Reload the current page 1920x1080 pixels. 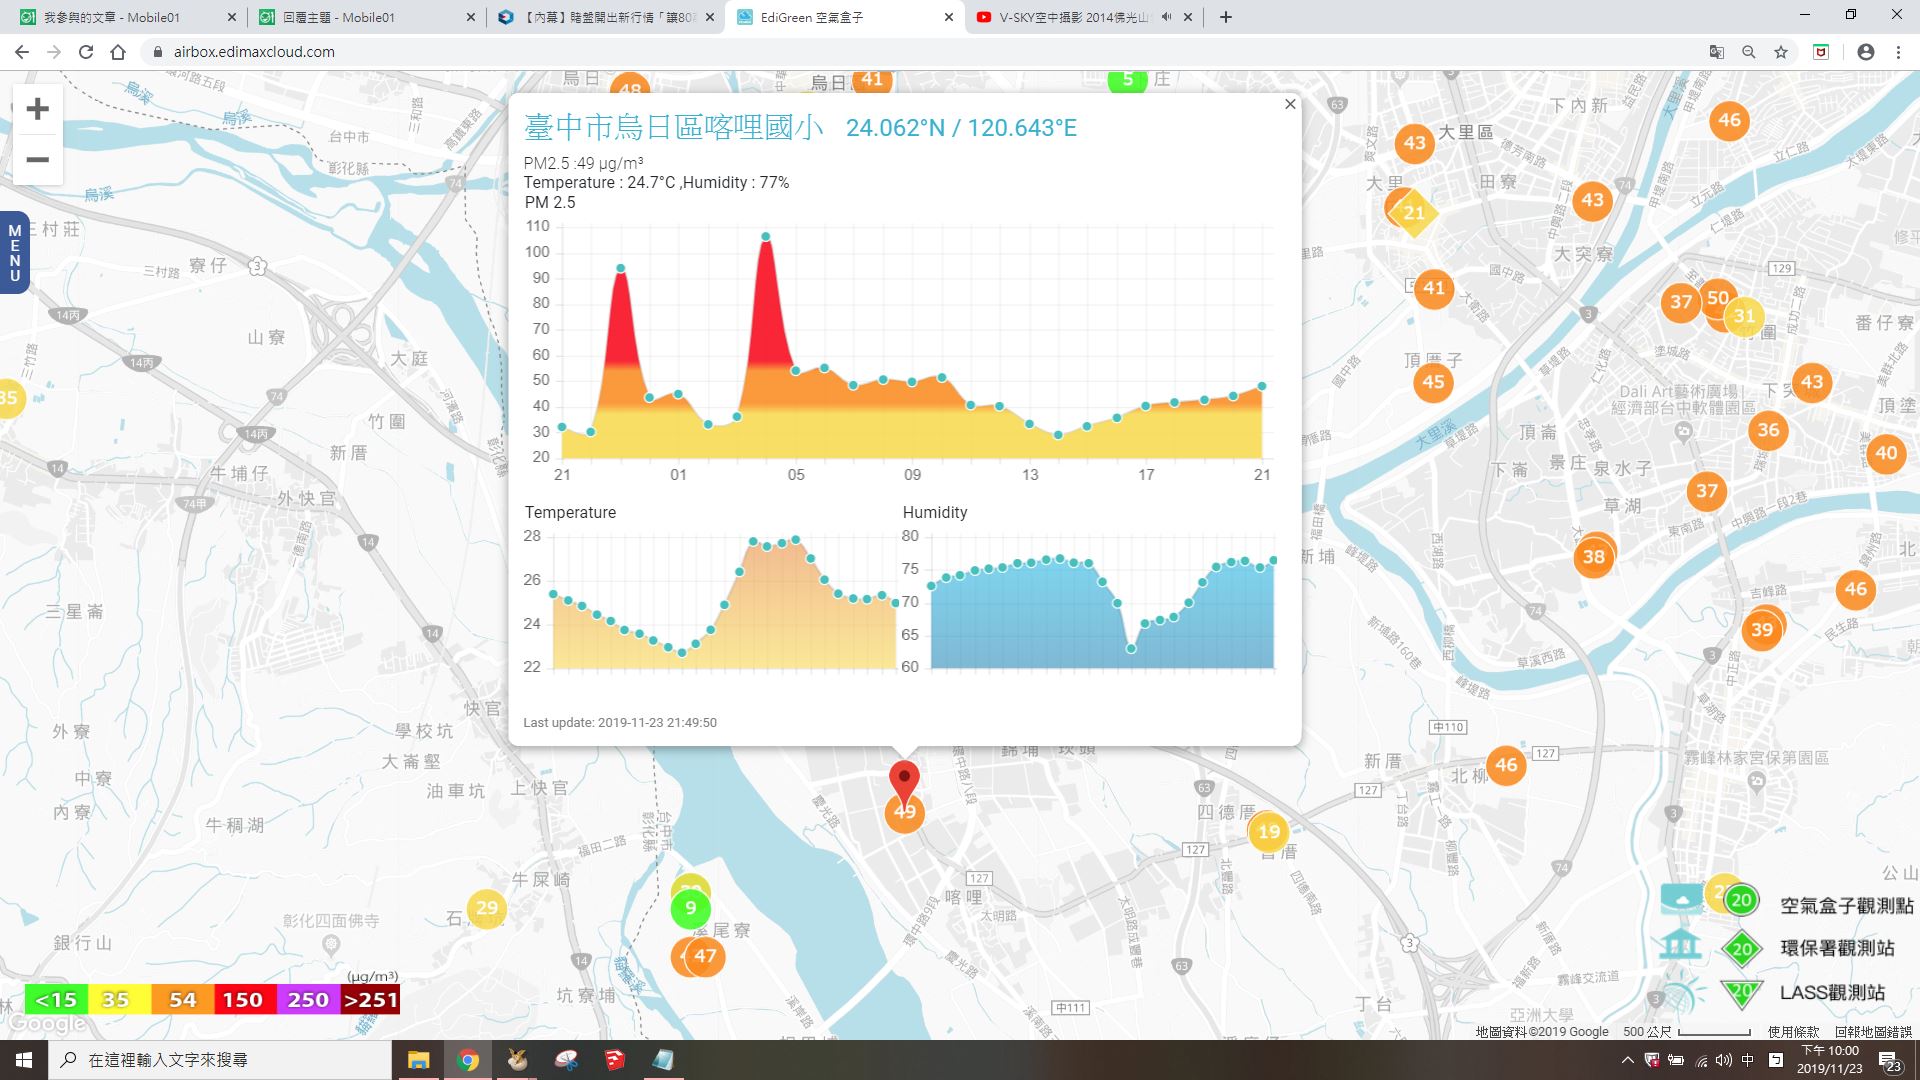click(86, 52)
